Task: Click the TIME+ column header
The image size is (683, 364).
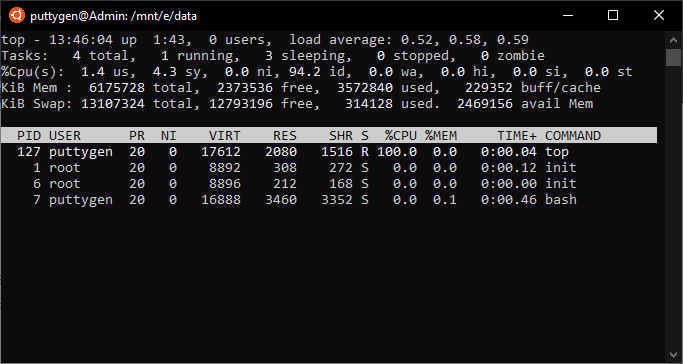Action: pos(517,136)
